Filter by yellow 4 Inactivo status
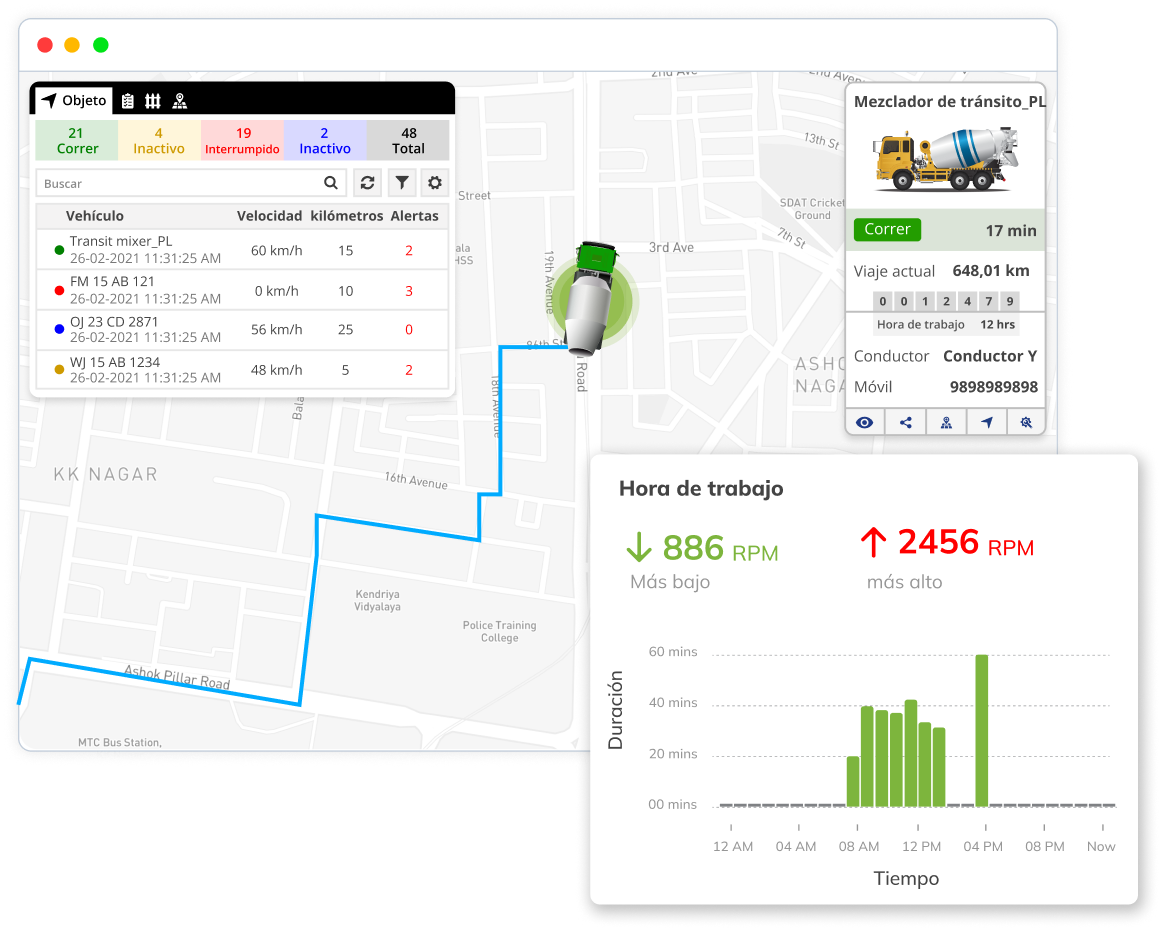 click(159, 140)
